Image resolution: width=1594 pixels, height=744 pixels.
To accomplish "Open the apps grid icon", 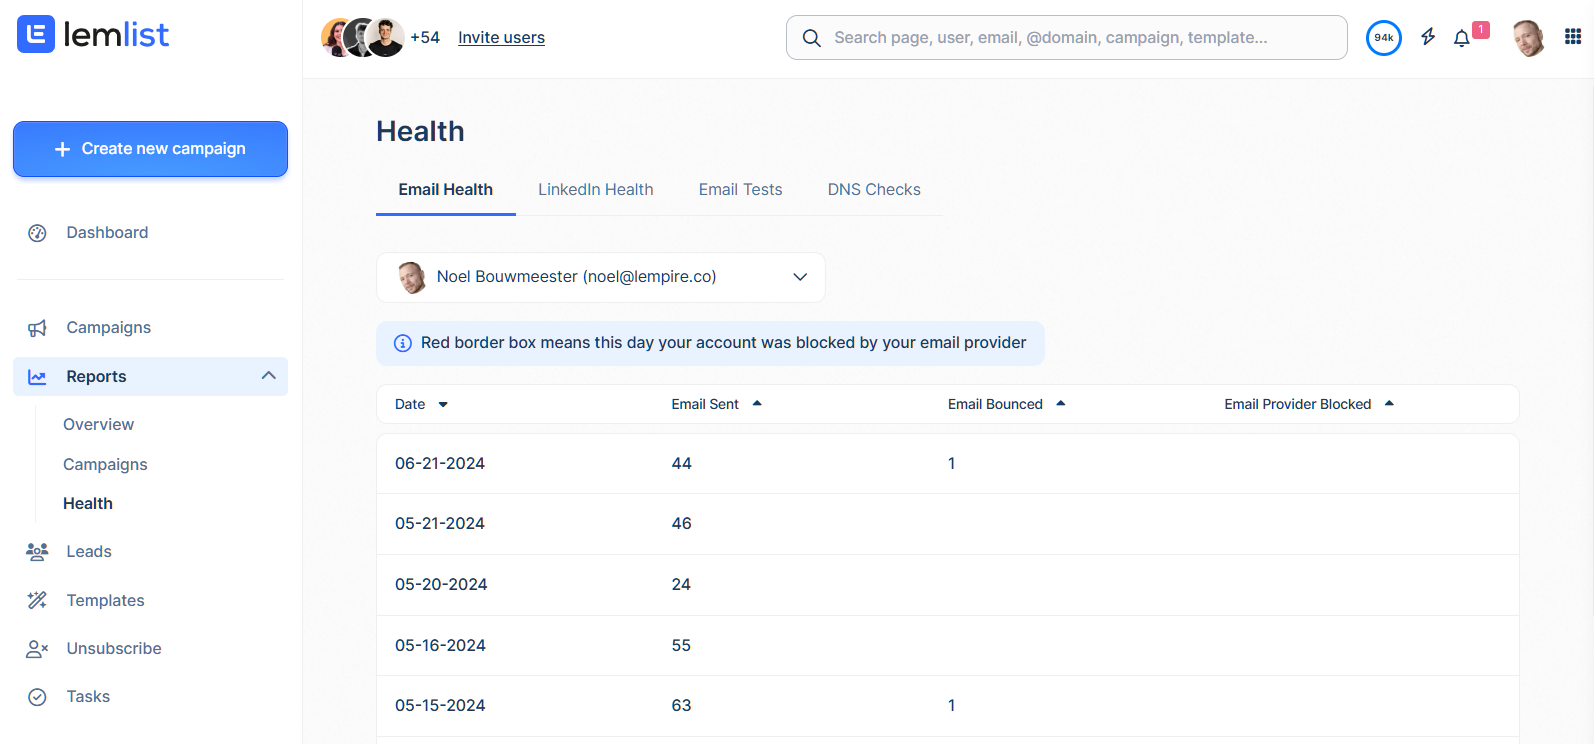I will (x=1573, y=37).
